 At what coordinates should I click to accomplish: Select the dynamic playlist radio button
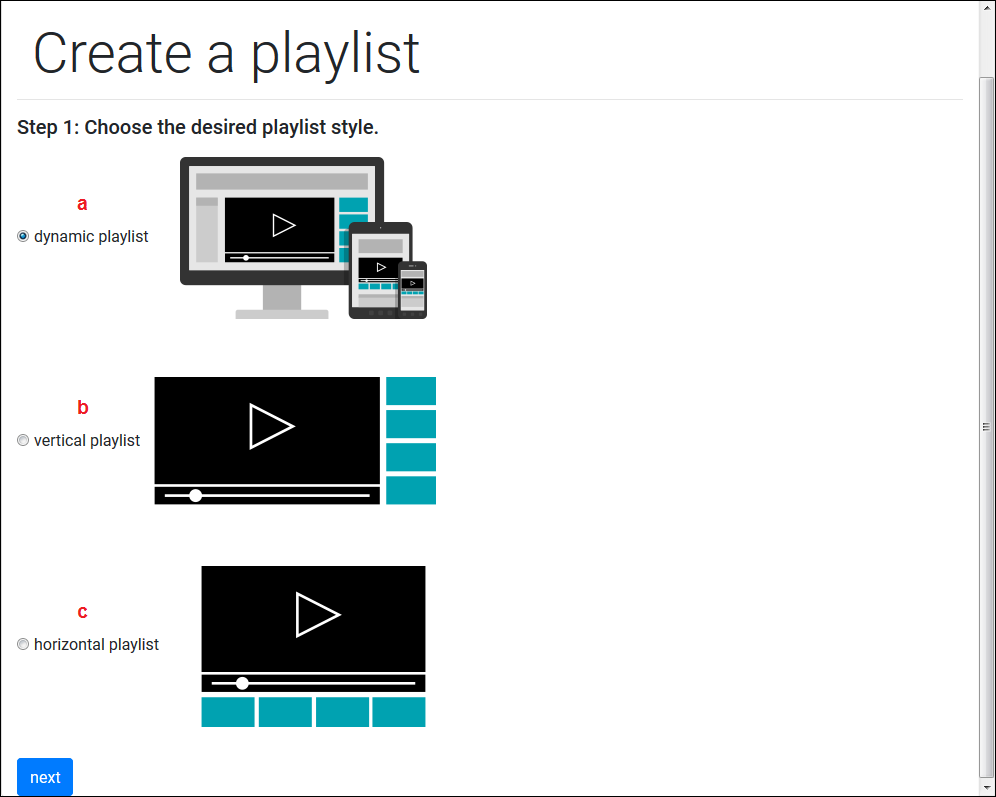click(22, 236)
